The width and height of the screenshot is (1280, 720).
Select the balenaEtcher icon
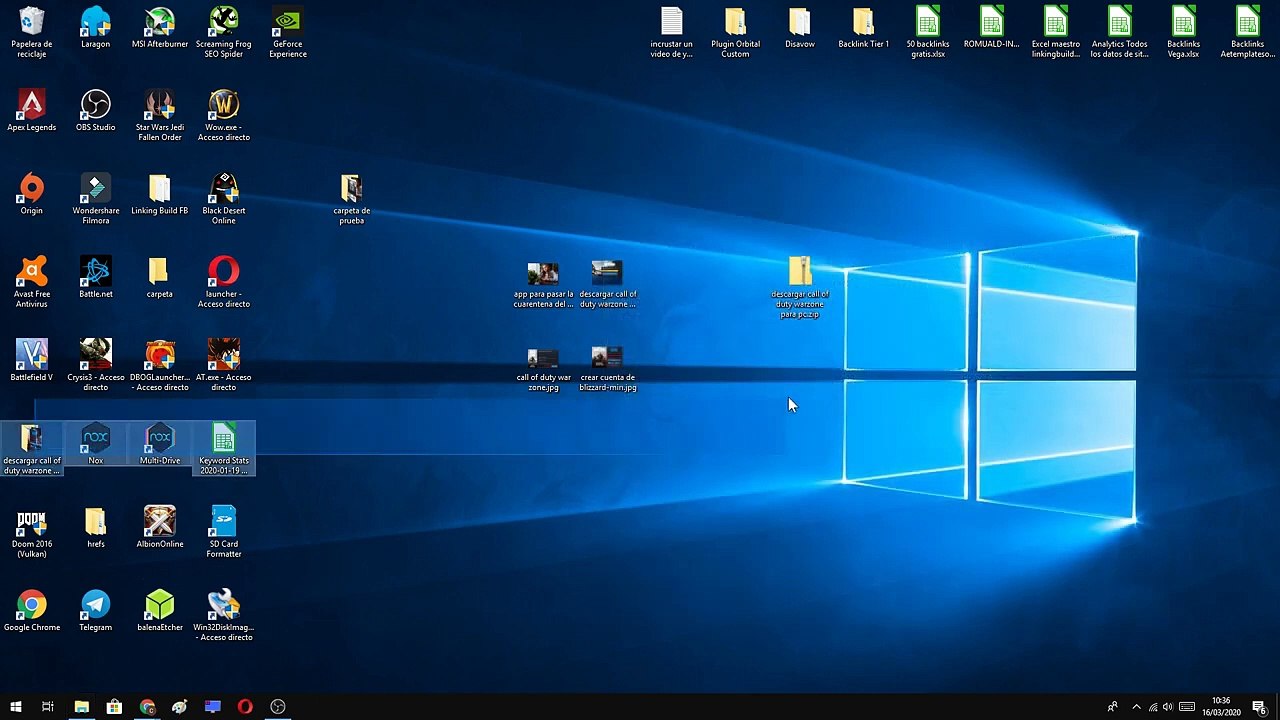pyautogui.click(x=160, y=610)
